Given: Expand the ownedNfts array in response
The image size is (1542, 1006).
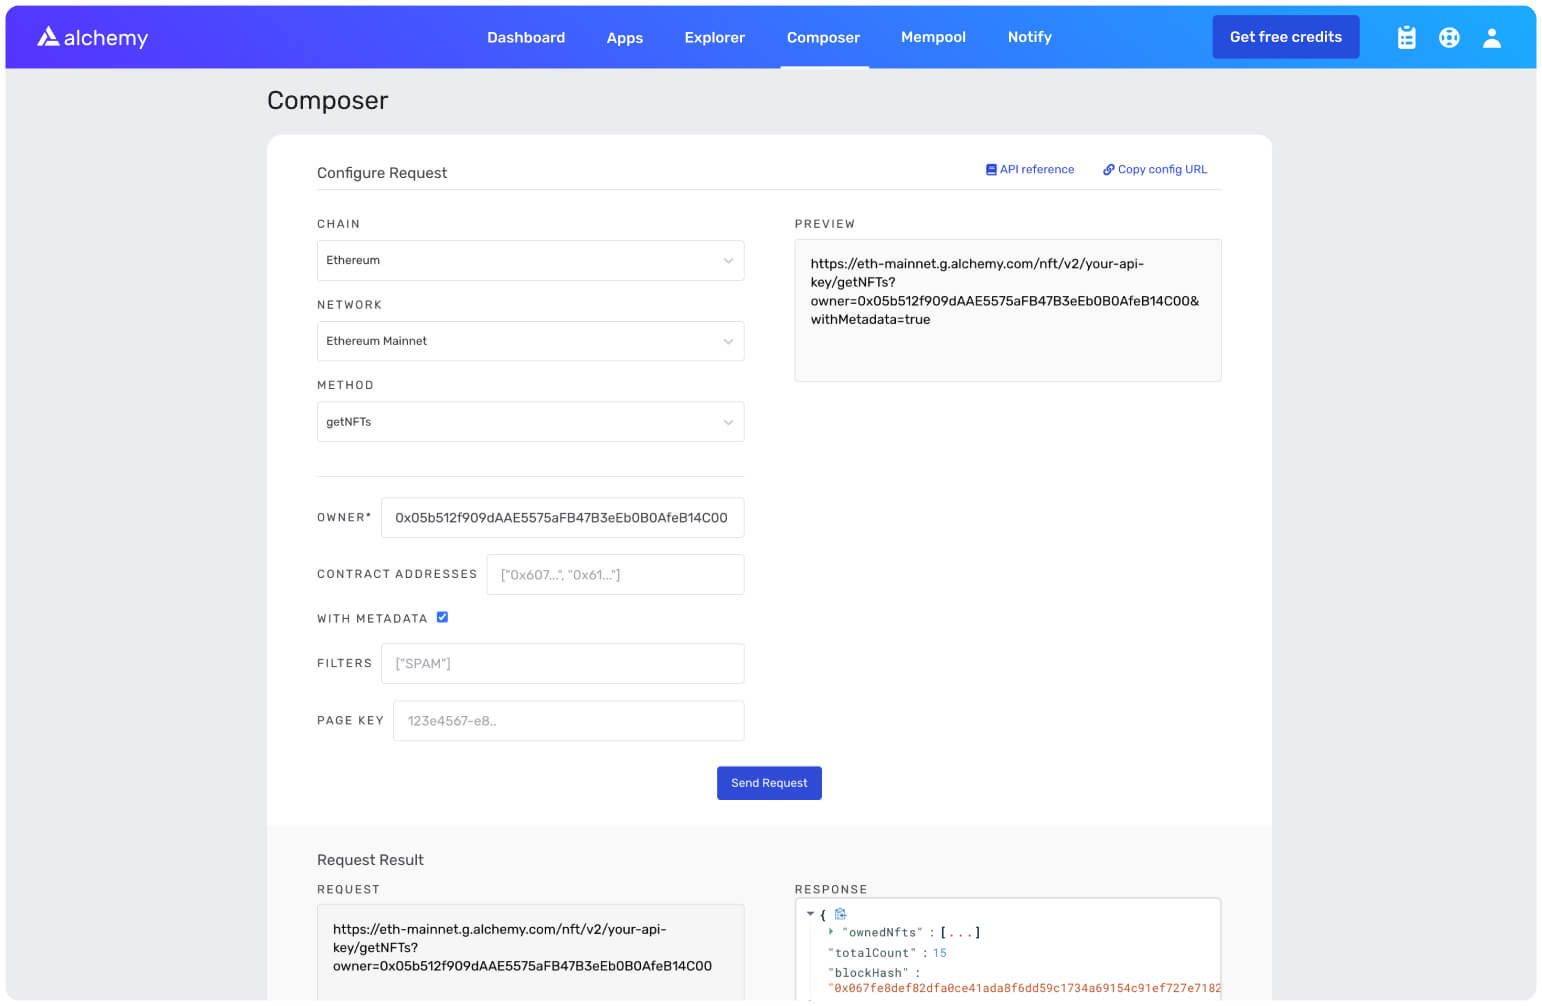Looking at the screenshot, I should [x=831, y=932].
